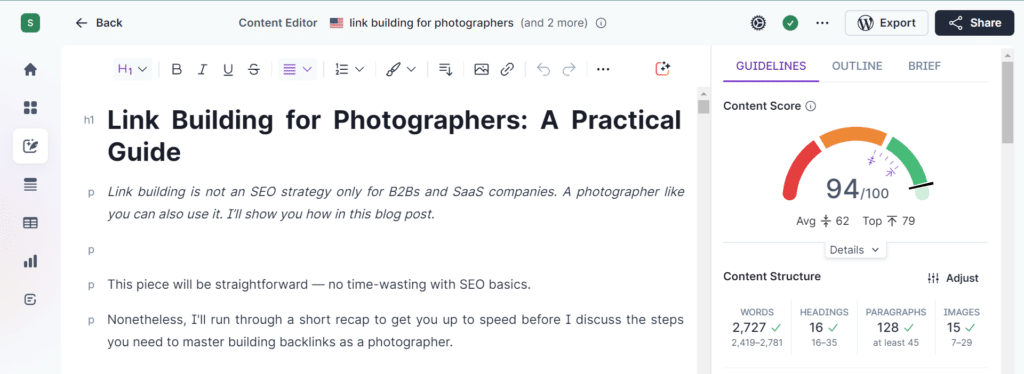Click the IMAGES 15 stat
The height and width of the screenshot is (374, 1024).
[961, 328]
